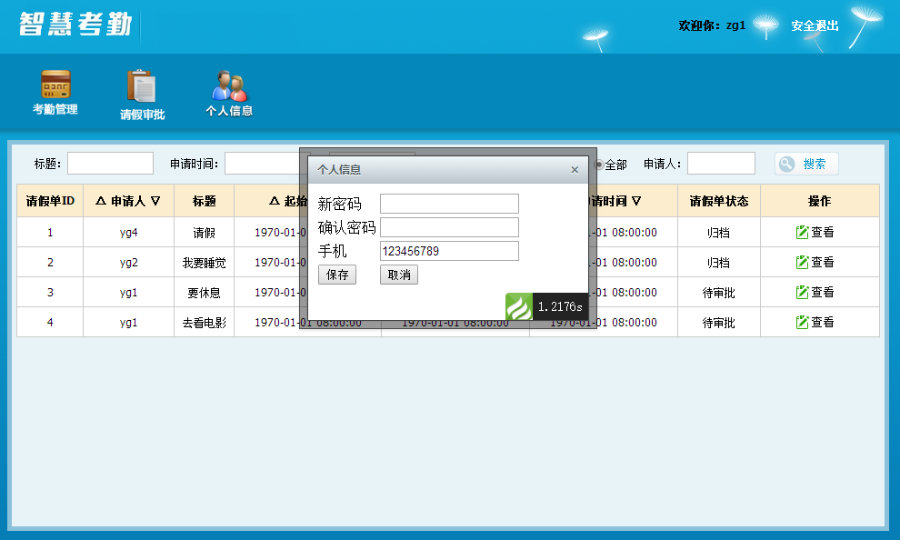900x540 pixels.
Task: Click the 标题 filter input field
Action: (110, 164)
